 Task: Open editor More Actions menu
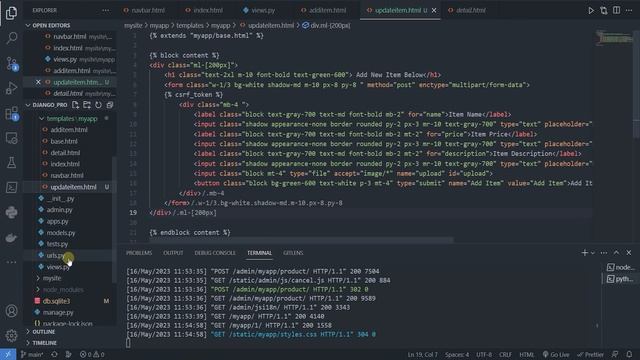click(629, 10)
